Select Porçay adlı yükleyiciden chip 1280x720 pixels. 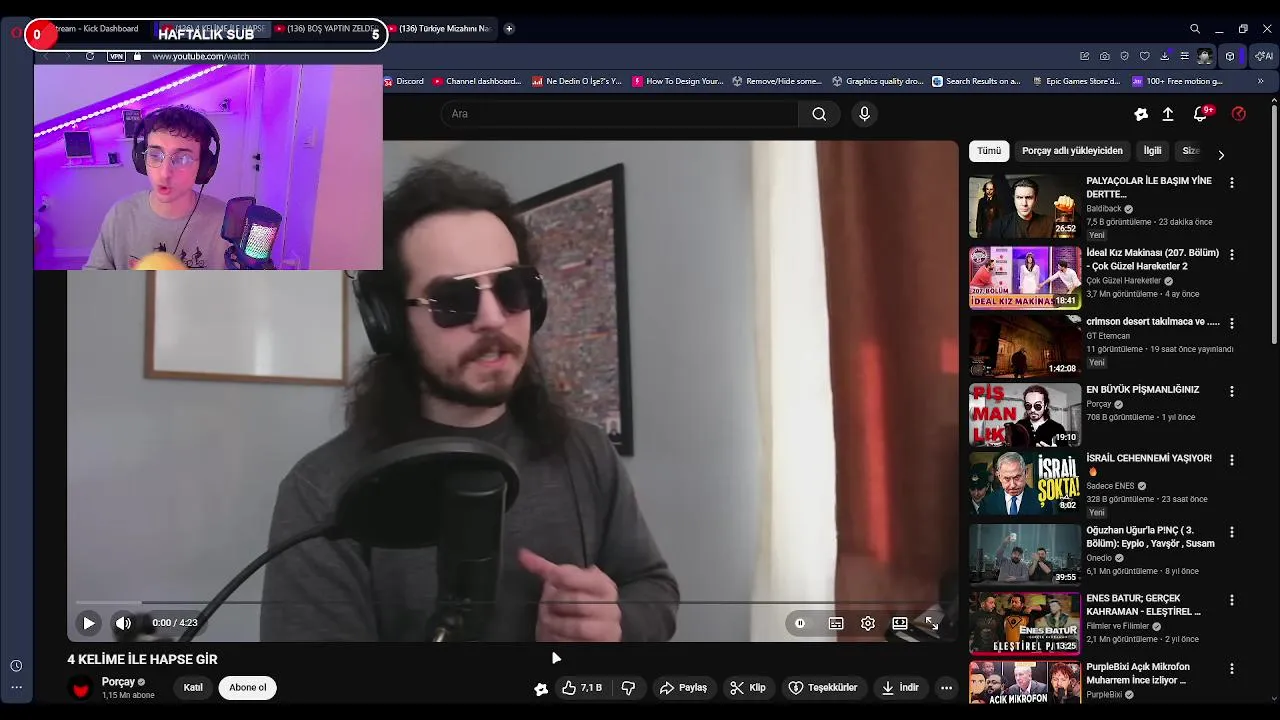point(1072,151)
